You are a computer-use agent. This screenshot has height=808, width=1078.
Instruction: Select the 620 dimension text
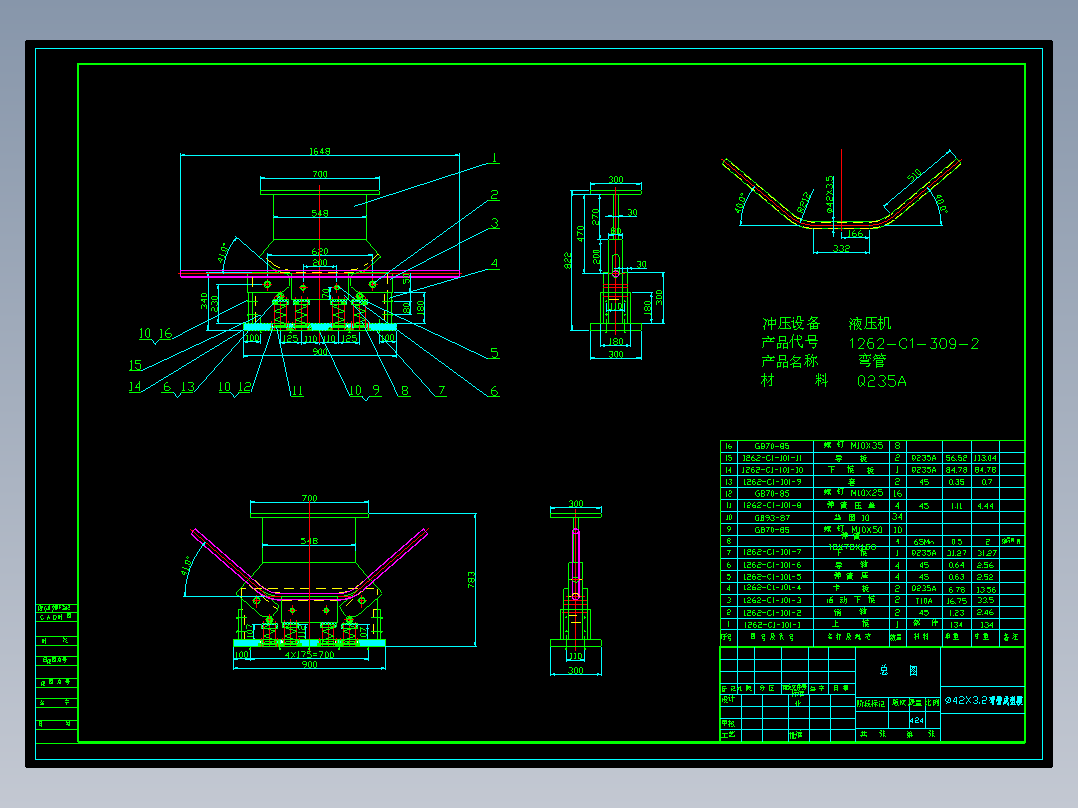(320, 252)
